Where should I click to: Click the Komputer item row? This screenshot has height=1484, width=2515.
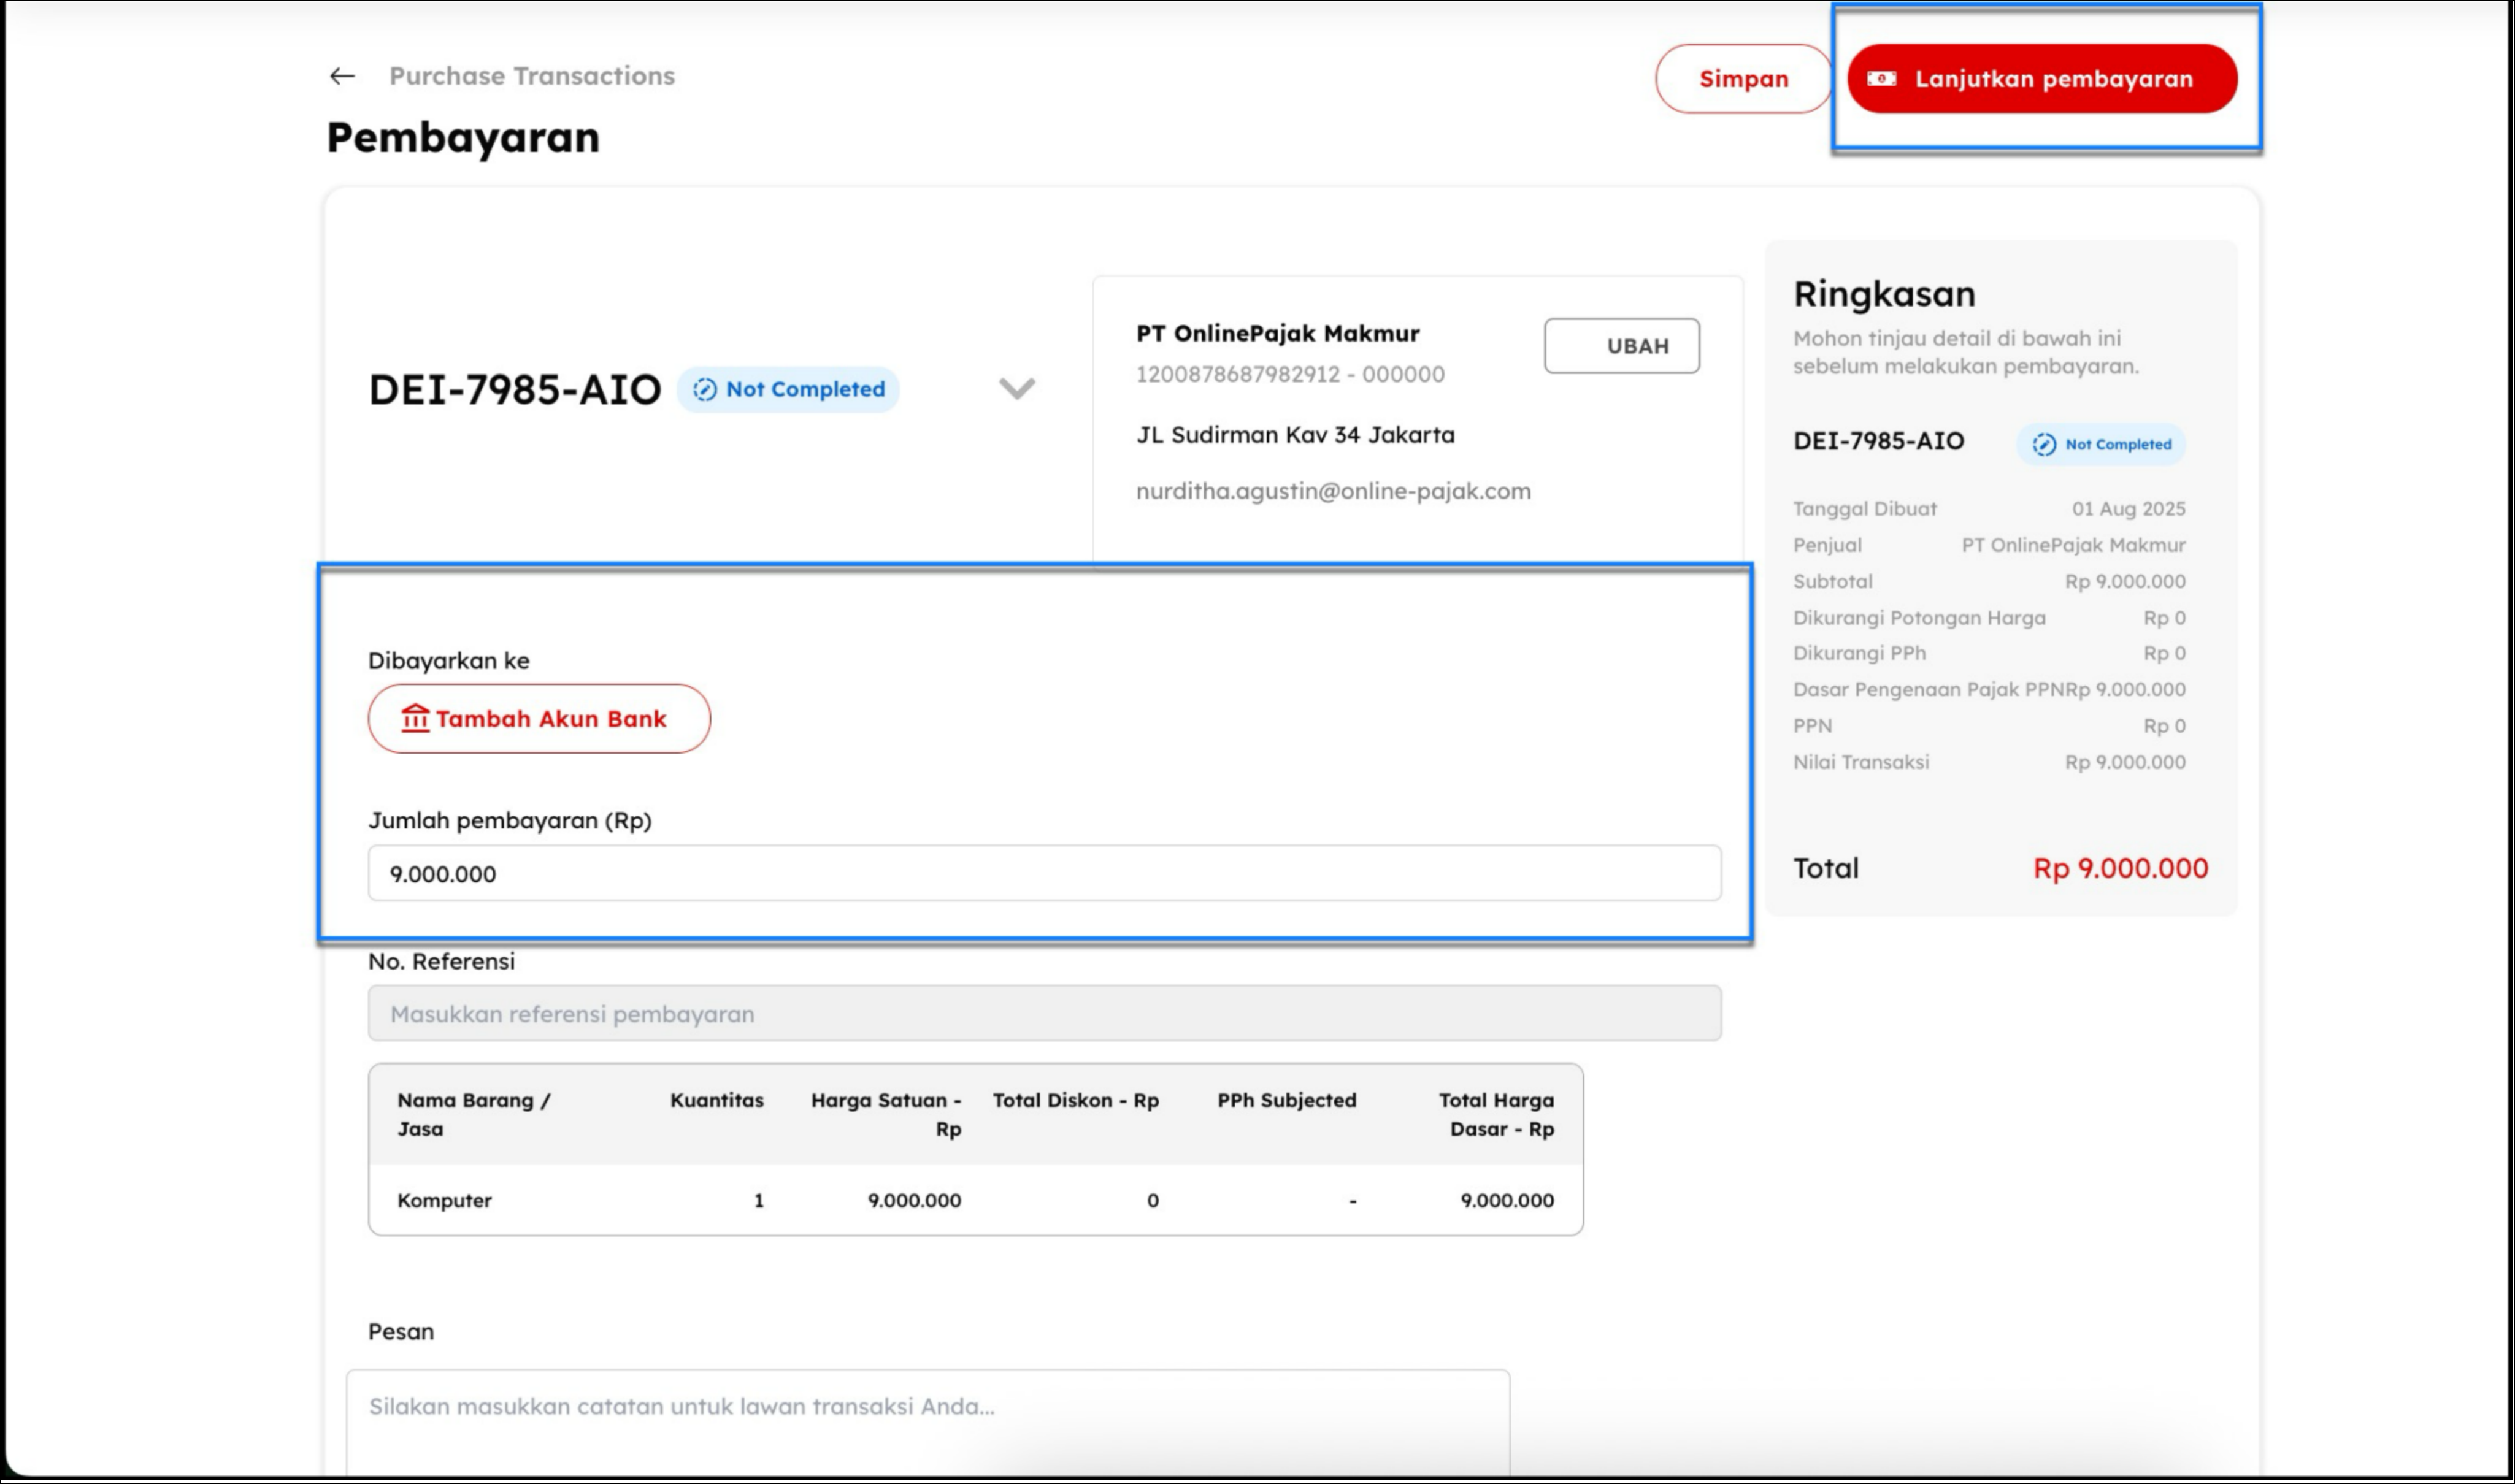pyautogui.click(x=975, y=1200)
